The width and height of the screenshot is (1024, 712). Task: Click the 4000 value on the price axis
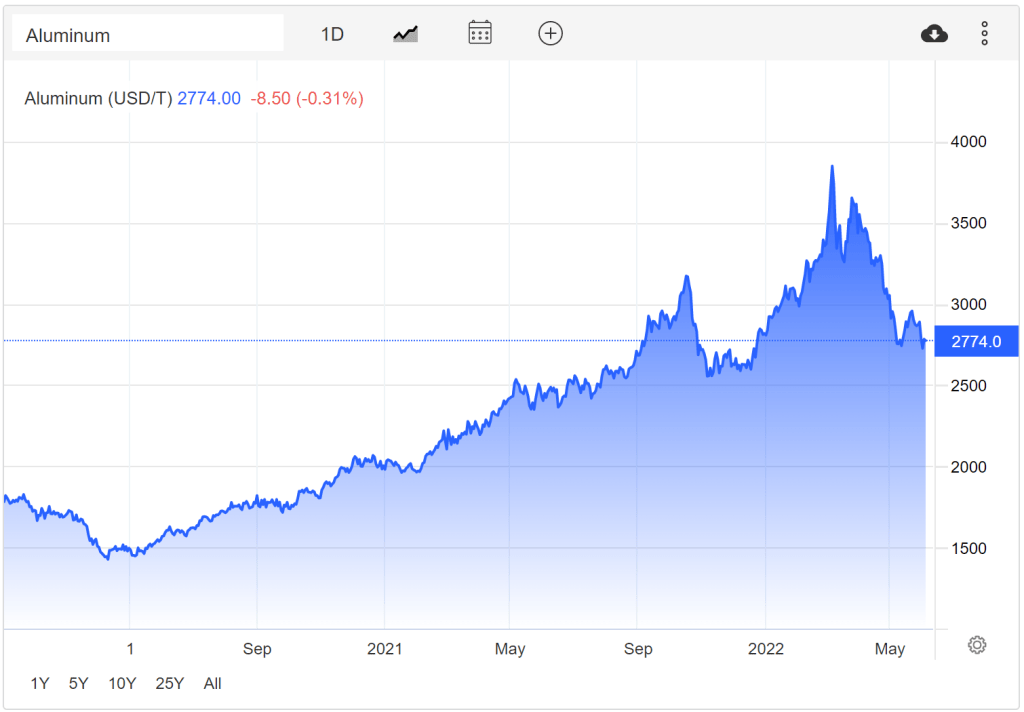967,142
